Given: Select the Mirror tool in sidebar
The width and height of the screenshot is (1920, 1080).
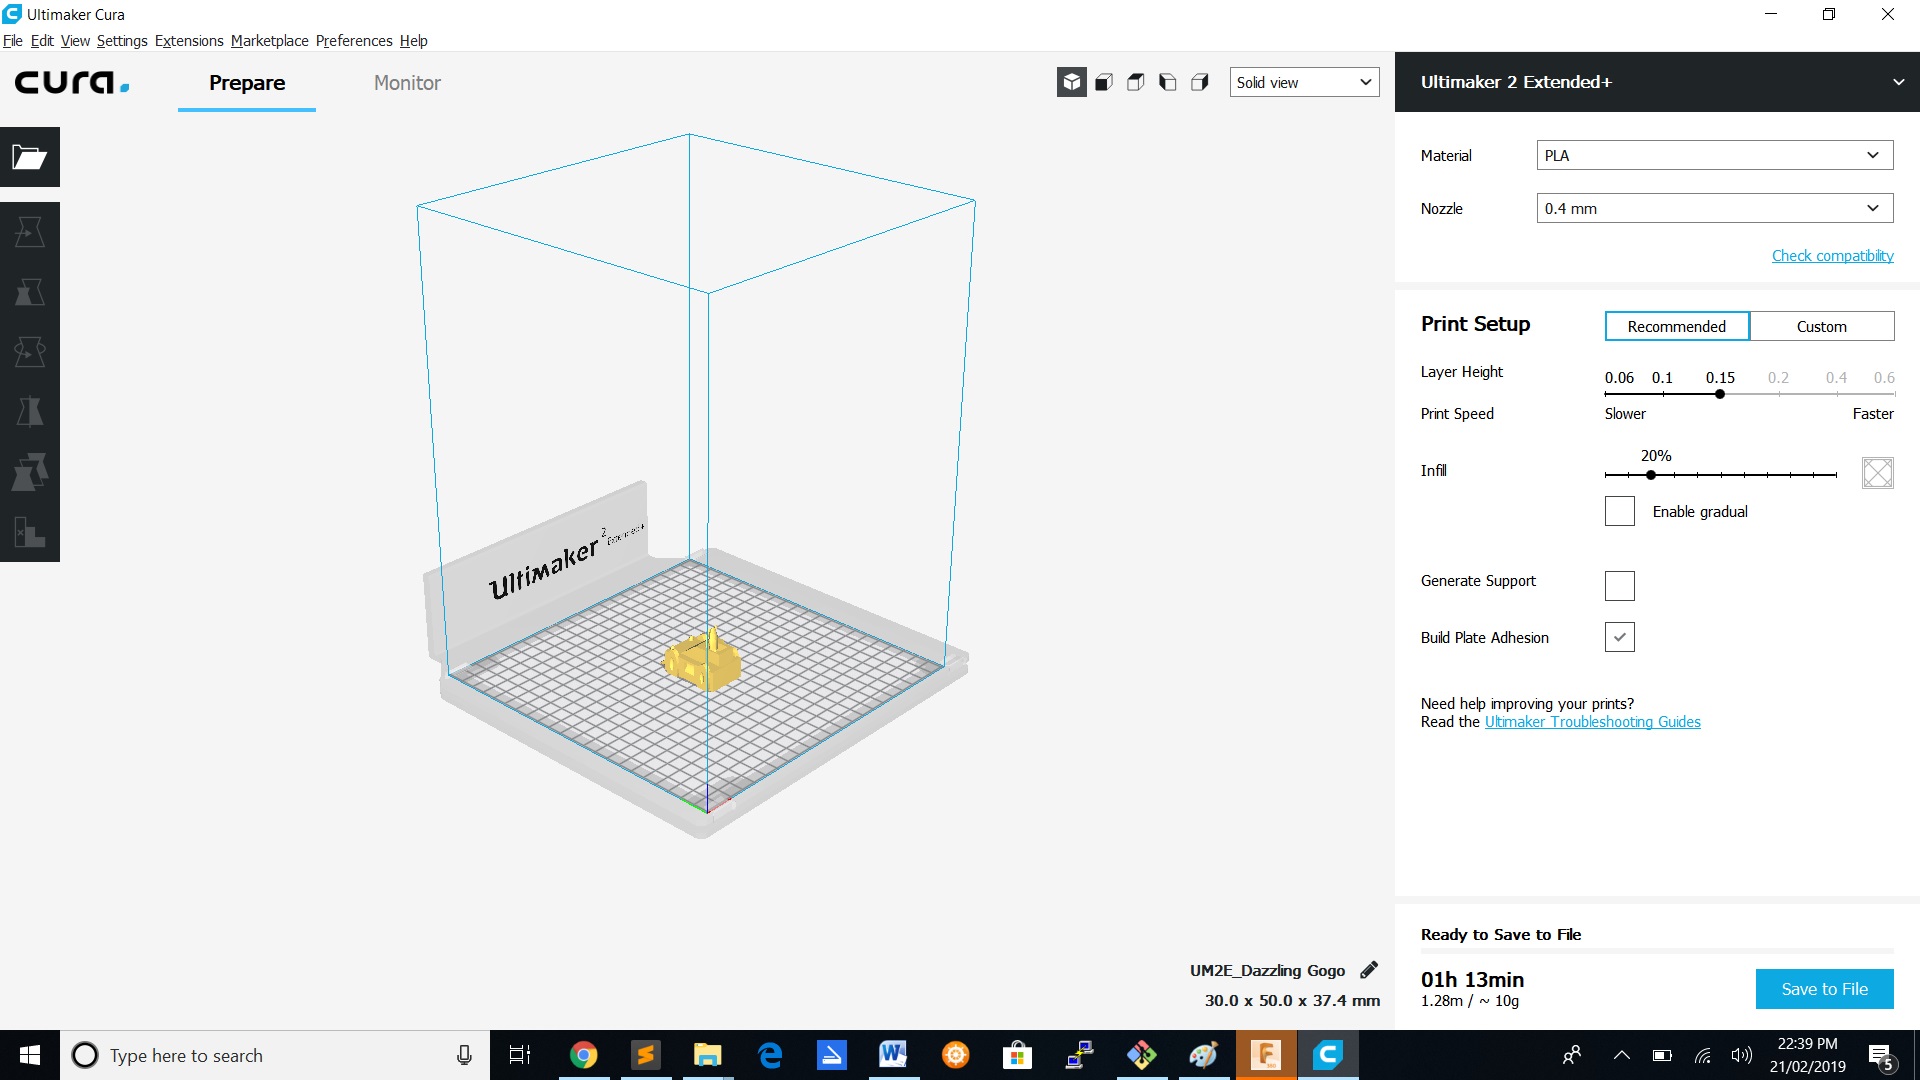Looking at the screenshot, I should point(29,412).
